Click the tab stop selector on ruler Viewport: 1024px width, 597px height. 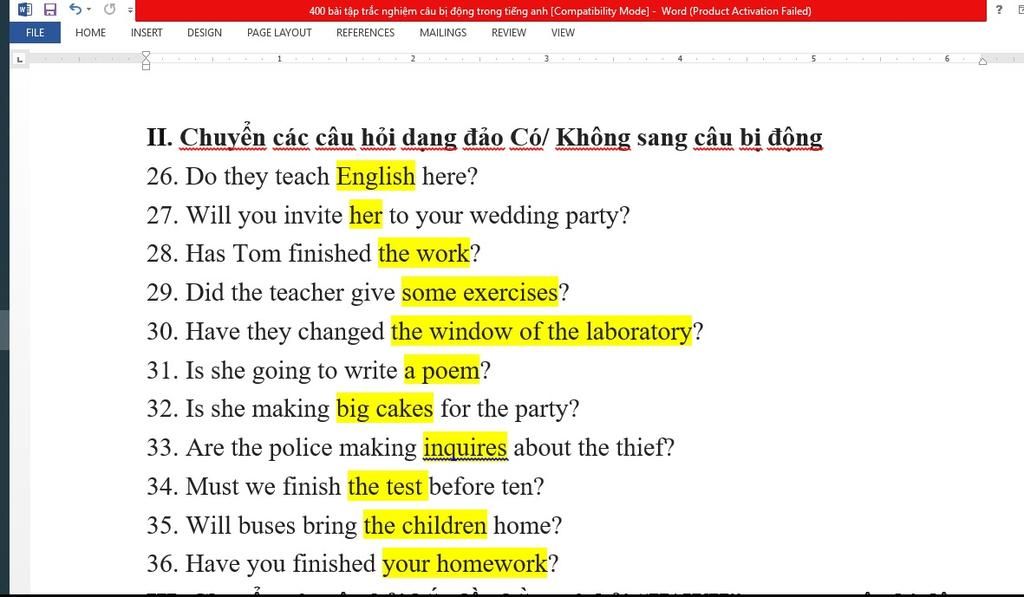click(x=20, y=59)
